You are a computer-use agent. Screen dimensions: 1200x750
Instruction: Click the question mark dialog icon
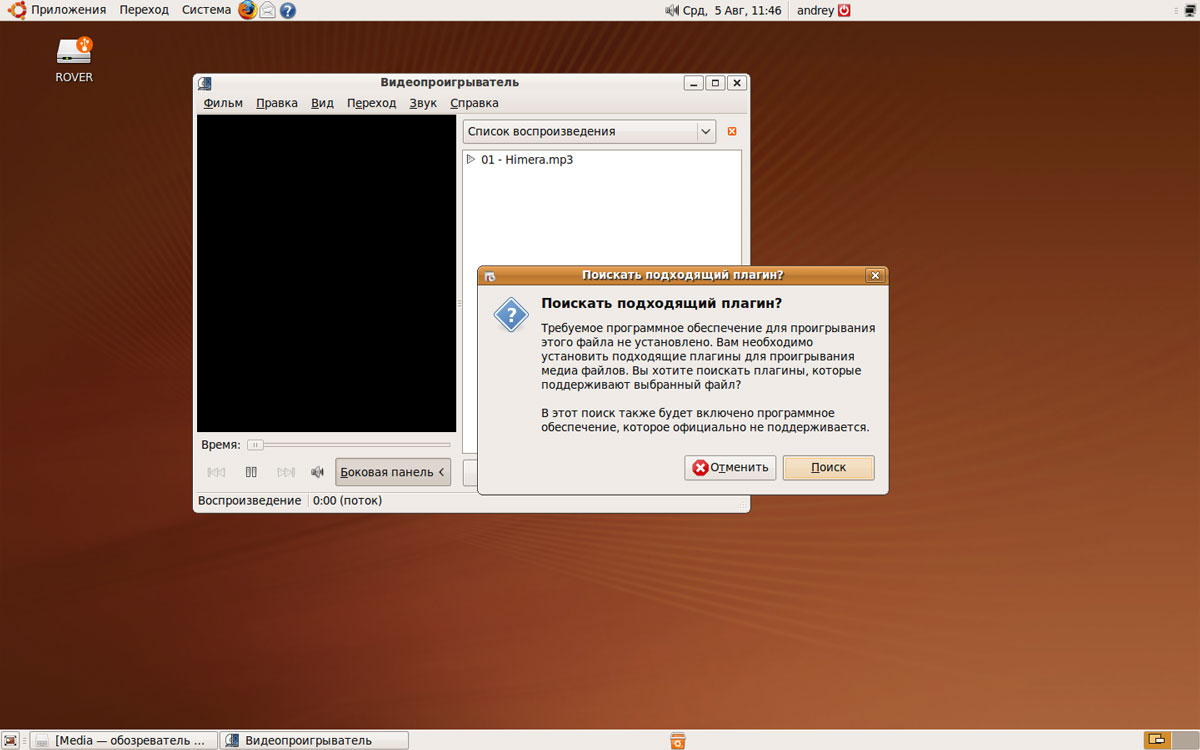click(x=511, y=316)
